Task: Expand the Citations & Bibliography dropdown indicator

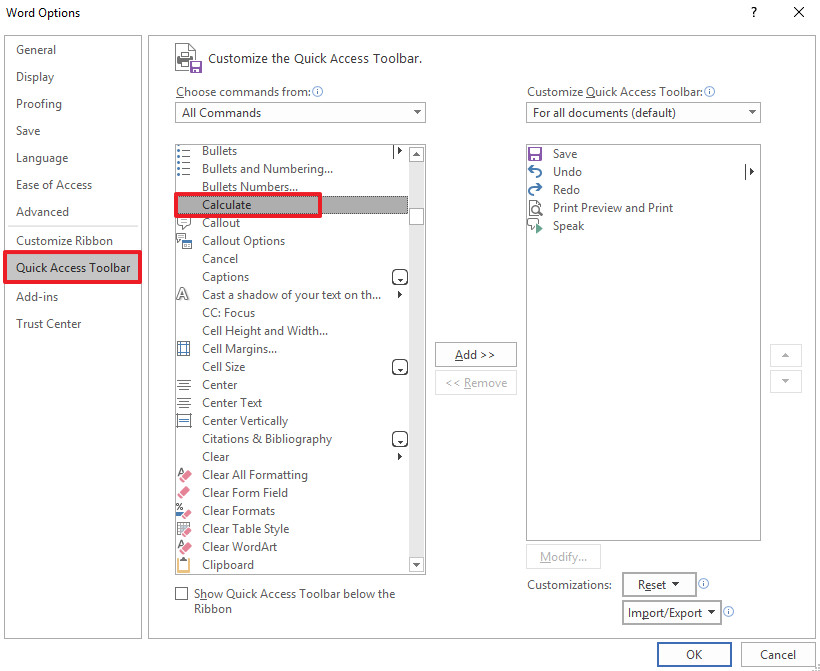Action: pyautogui.click(x=400, y=439)
